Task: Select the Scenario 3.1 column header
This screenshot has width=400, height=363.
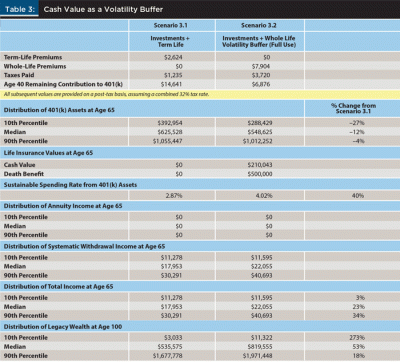Action: [x=172, y=25]
